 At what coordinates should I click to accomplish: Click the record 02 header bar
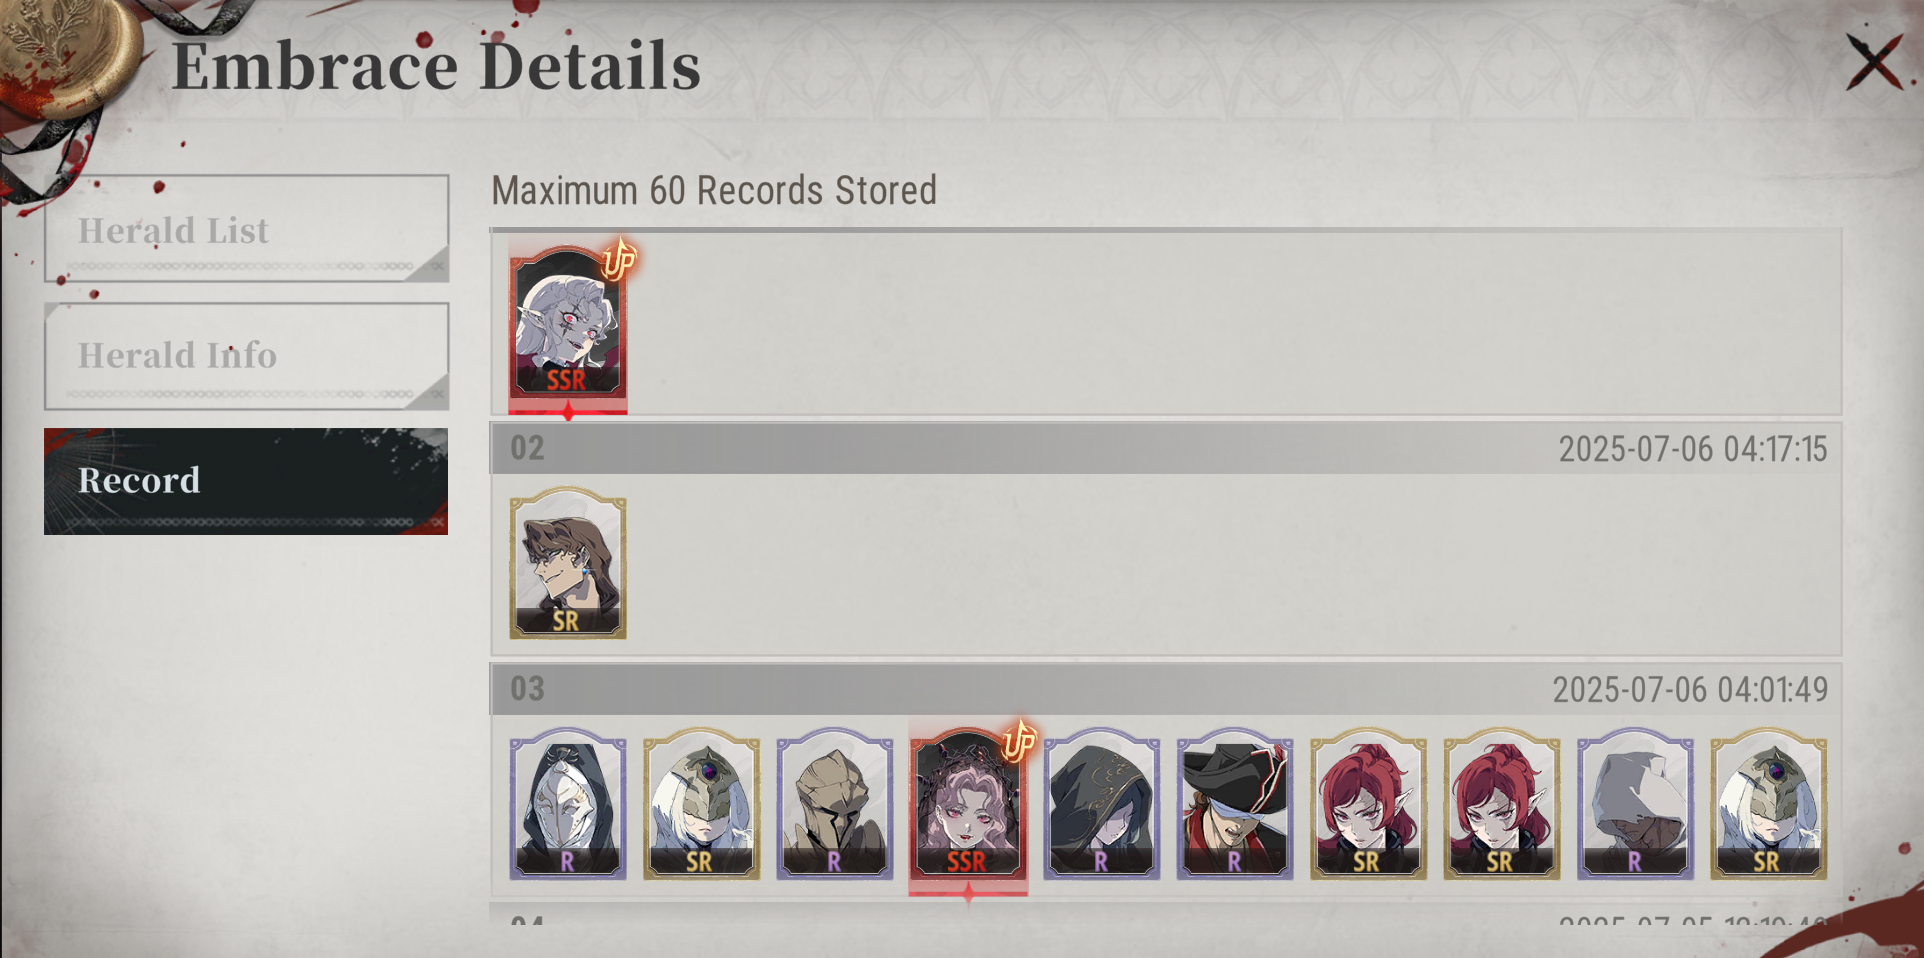click(x=1166, y=448)
